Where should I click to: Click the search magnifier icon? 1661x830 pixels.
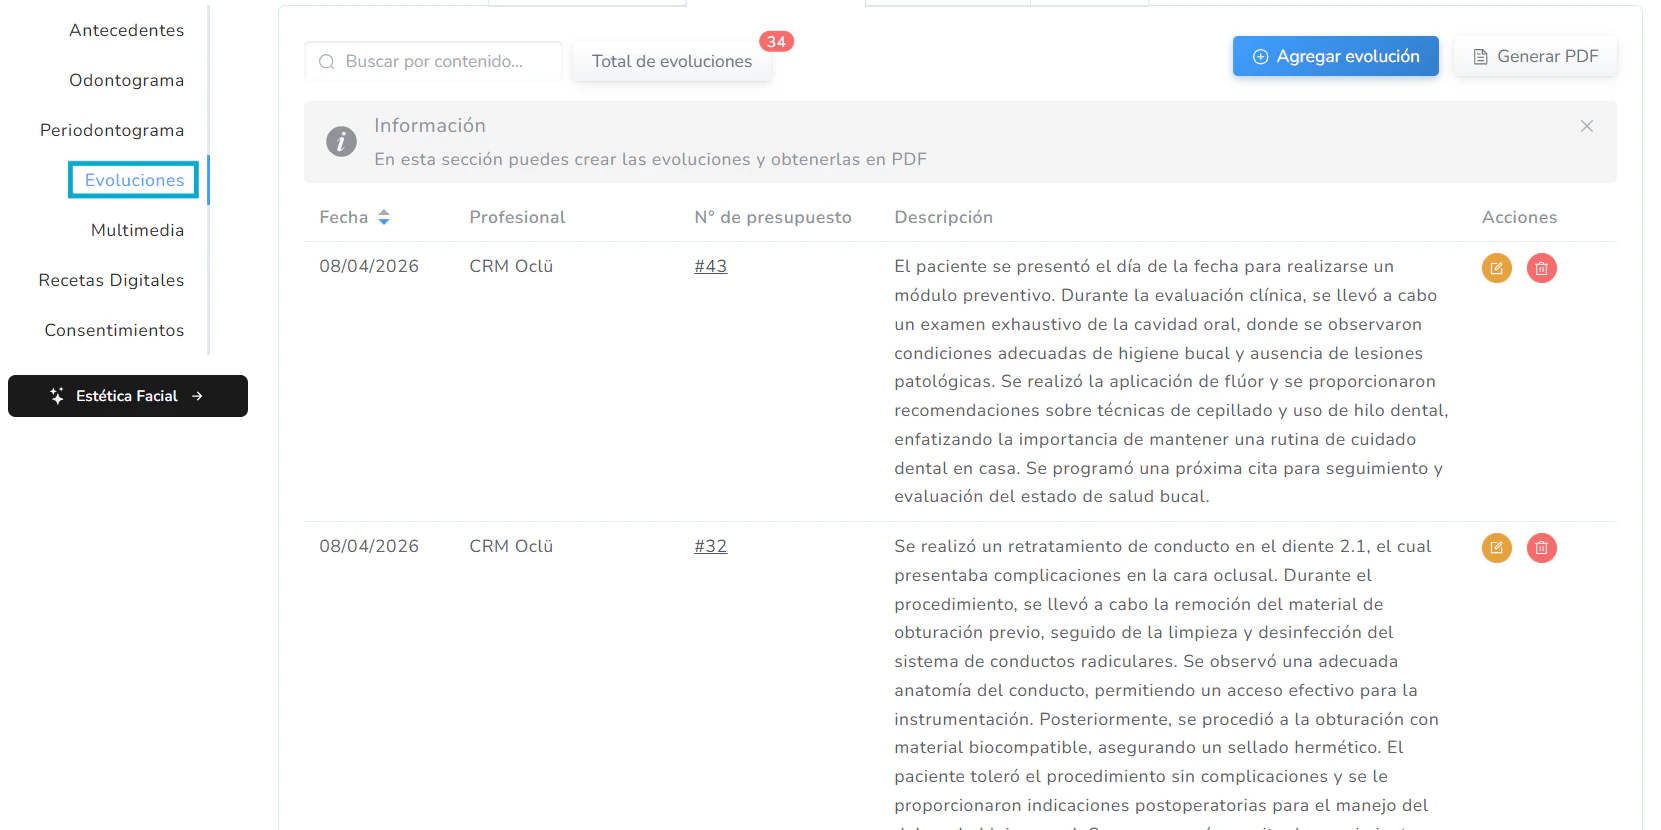(326, 62)
